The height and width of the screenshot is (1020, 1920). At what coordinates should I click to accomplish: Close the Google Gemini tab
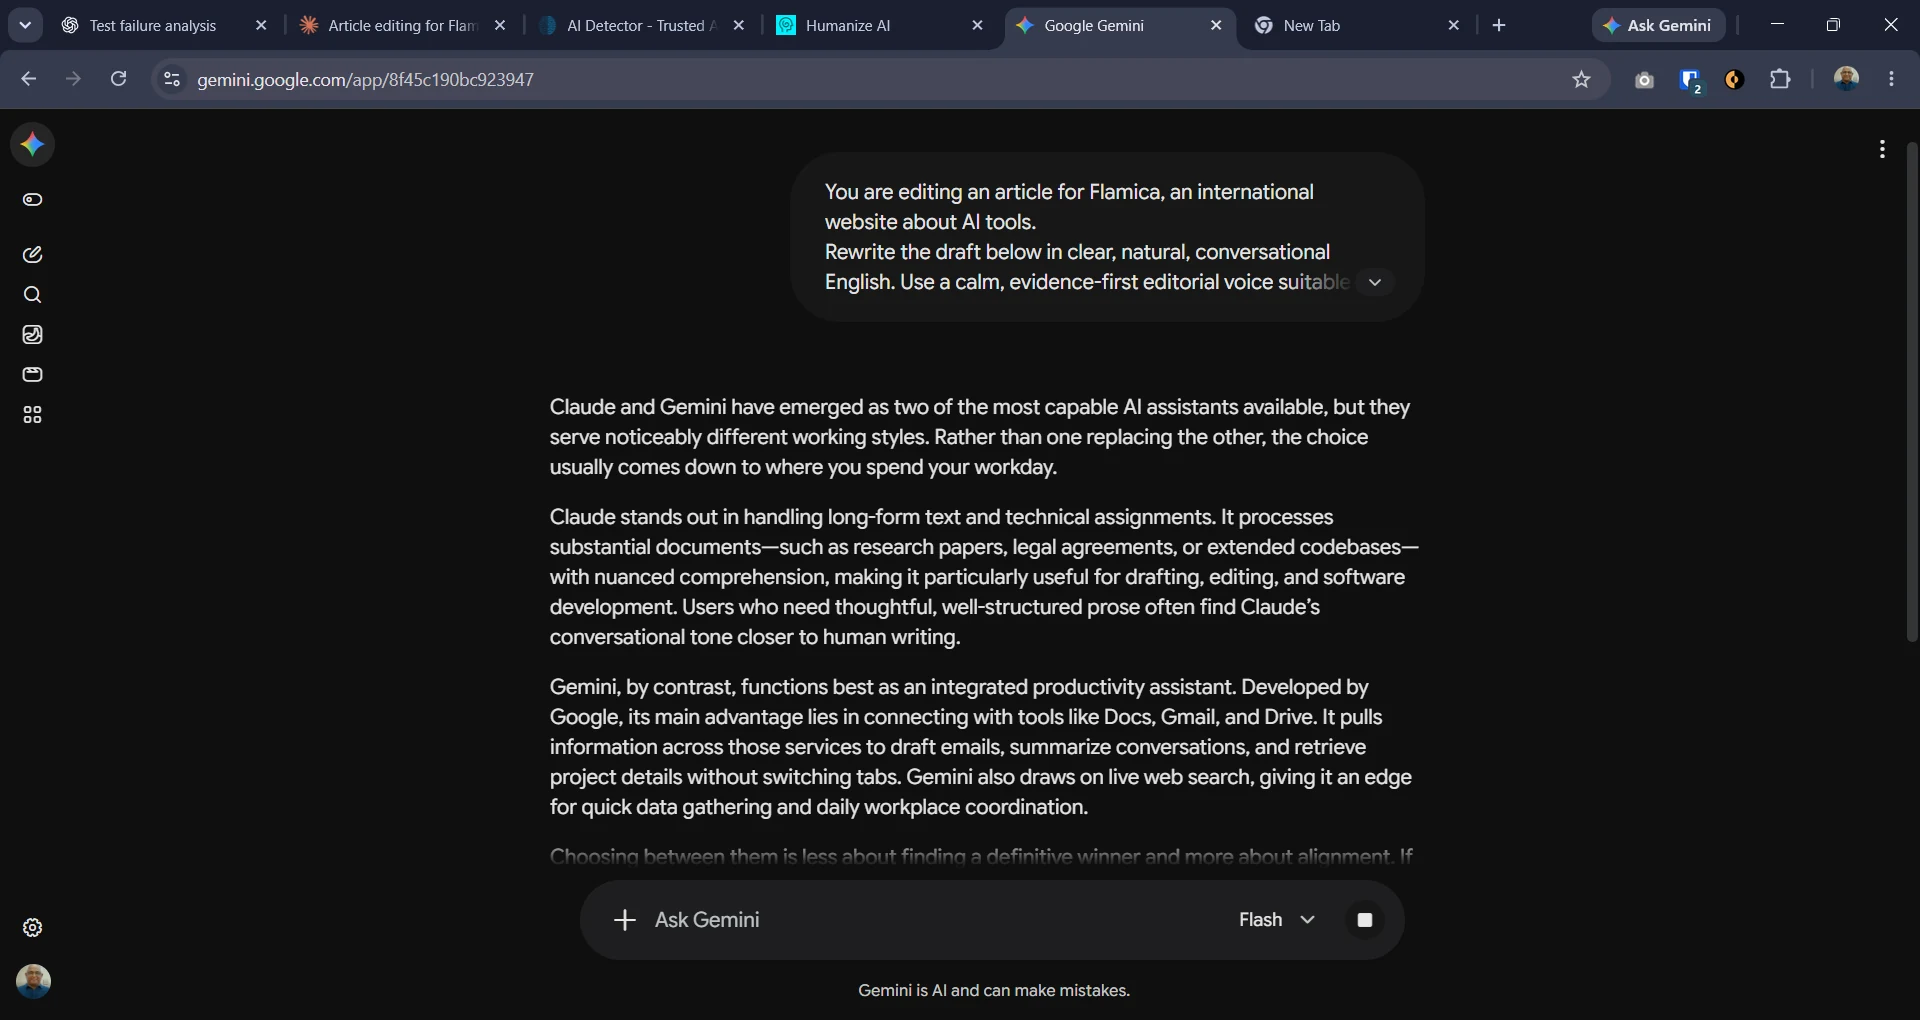(x=1216, y=26)
